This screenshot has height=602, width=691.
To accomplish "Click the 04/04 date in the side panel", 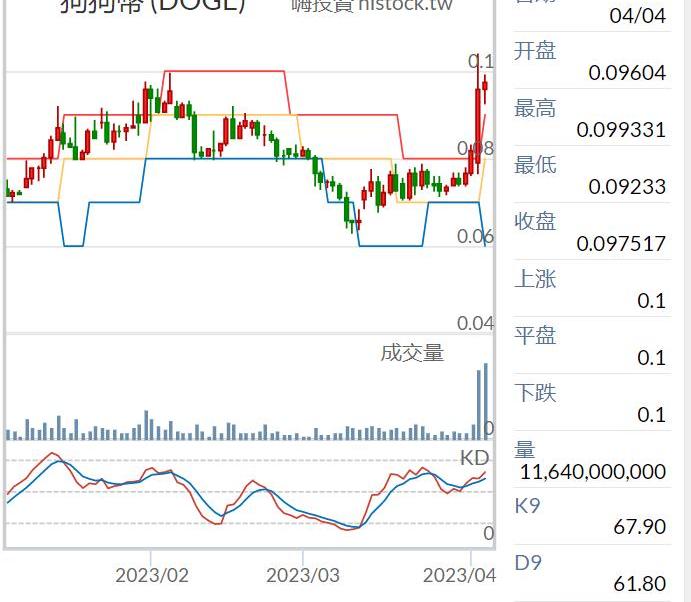I will 637,16.
